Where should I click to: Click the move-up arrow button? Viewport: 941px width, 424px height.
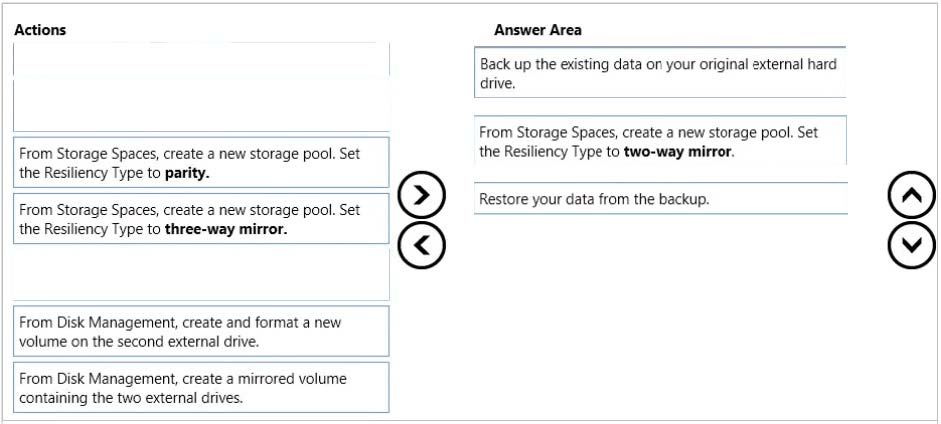912,195
